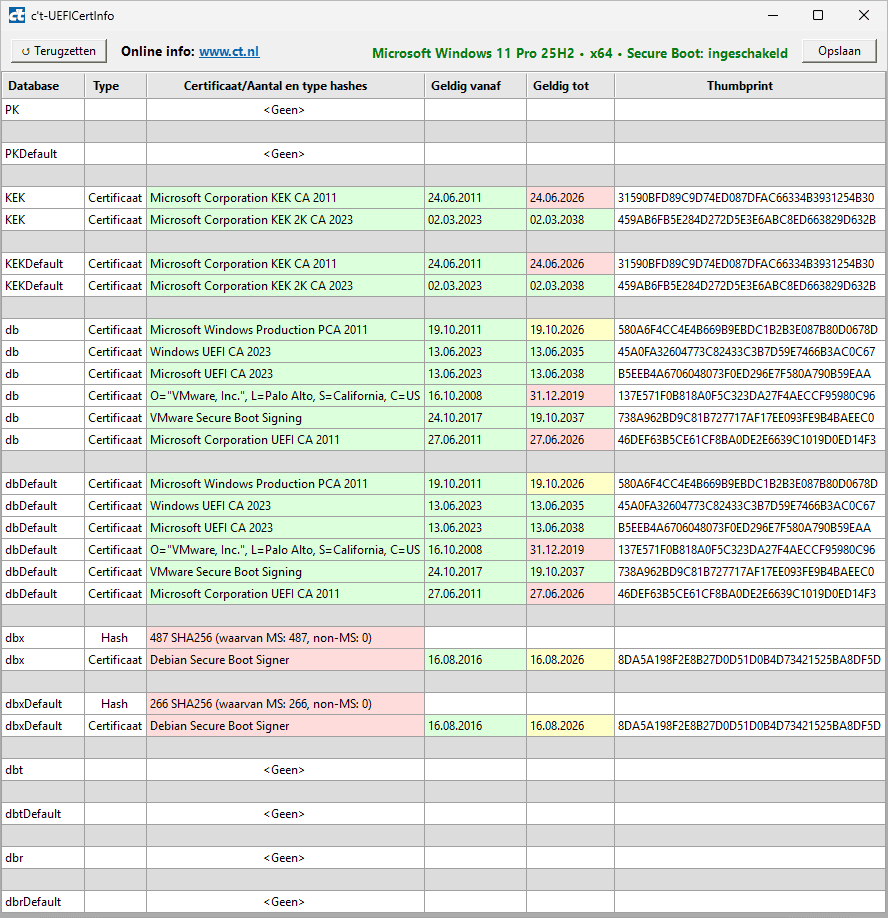Minimize the c't-UEFICertInfo window

point(773,15)
